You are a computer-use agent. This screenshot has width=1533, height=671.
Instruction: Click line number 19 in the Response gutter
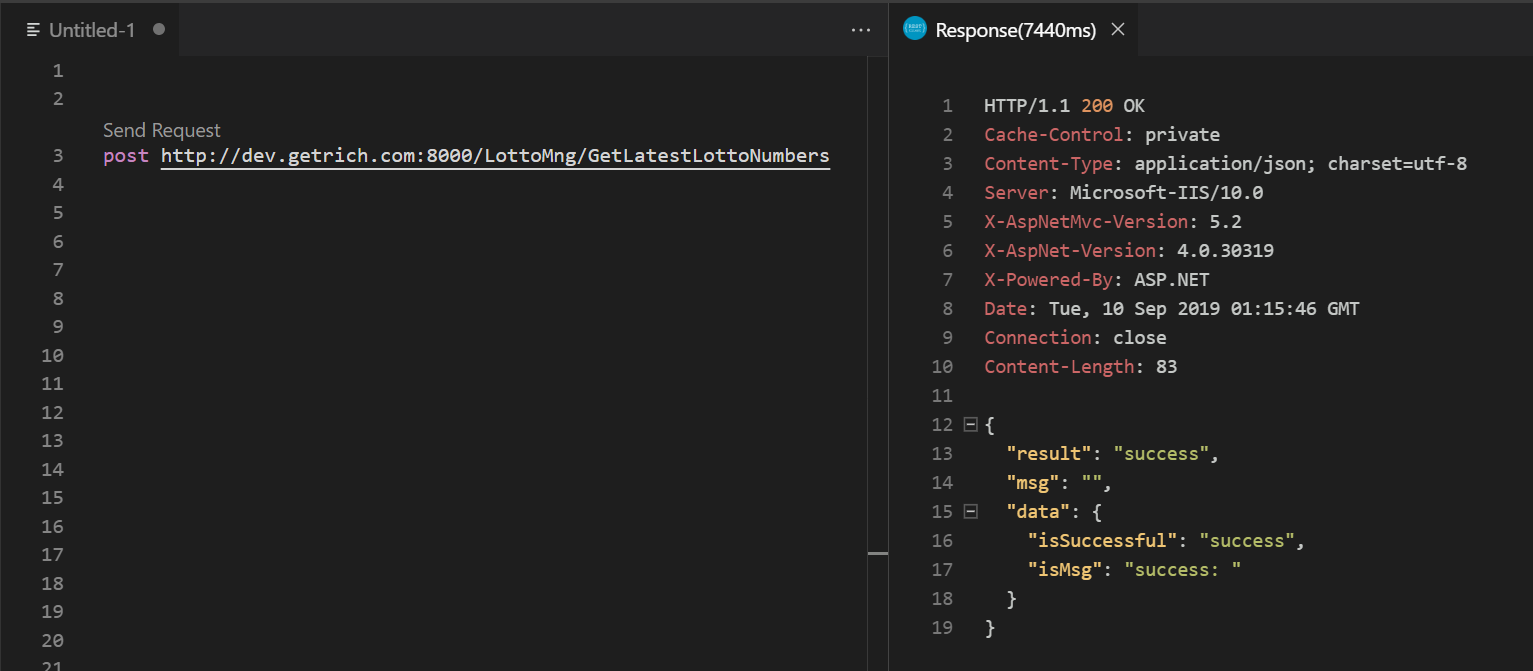(942, 628)
